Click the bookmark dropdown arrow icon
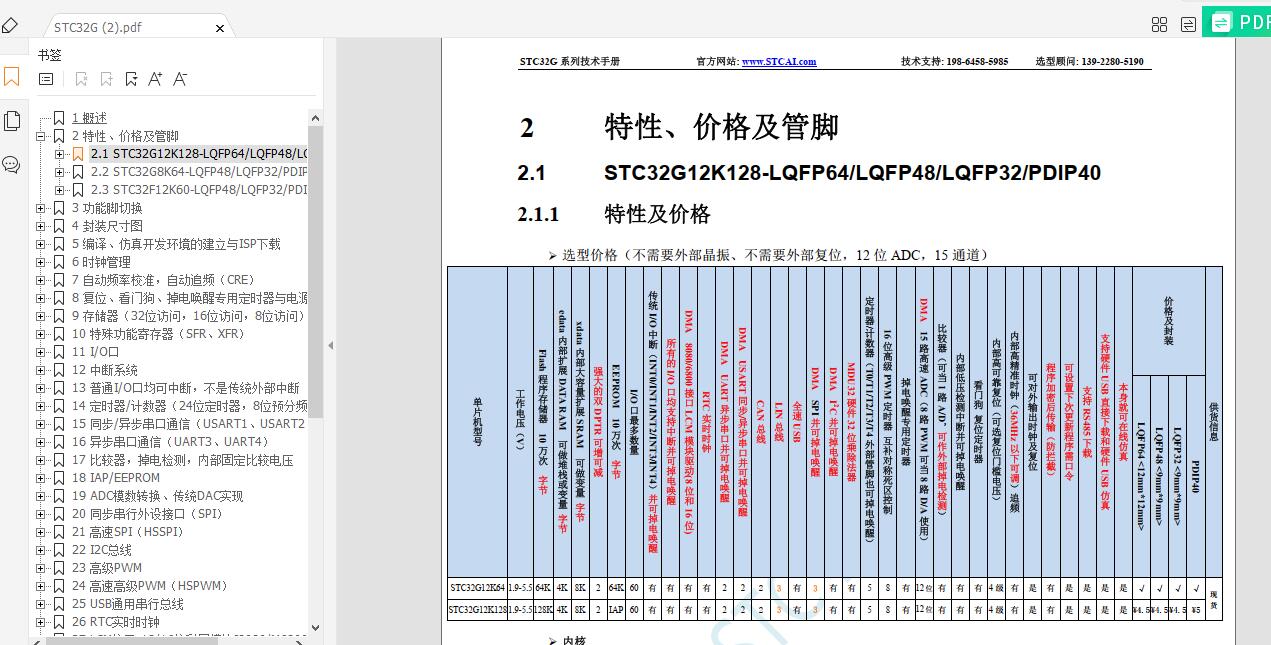This screenshot has width=1271, height=645. pyautogui.click(x=131, y=79)
